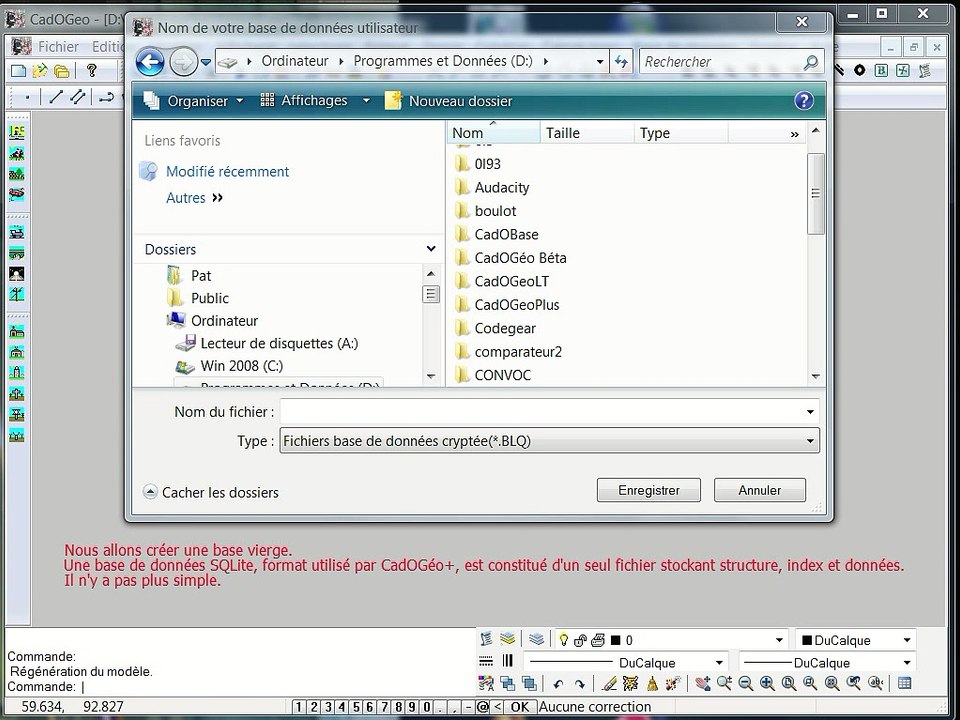Select the single Line drawing tool
This screenshot has height=720, width=960.
pos(56,97)
